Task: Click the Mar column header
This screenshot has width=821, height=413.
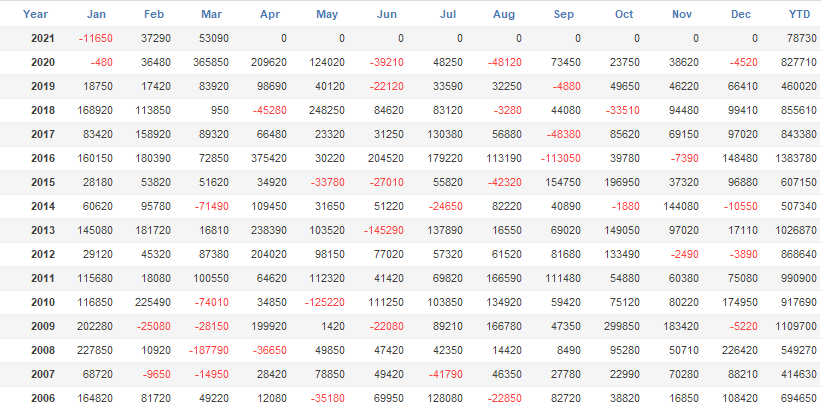Action: (211, 14)
